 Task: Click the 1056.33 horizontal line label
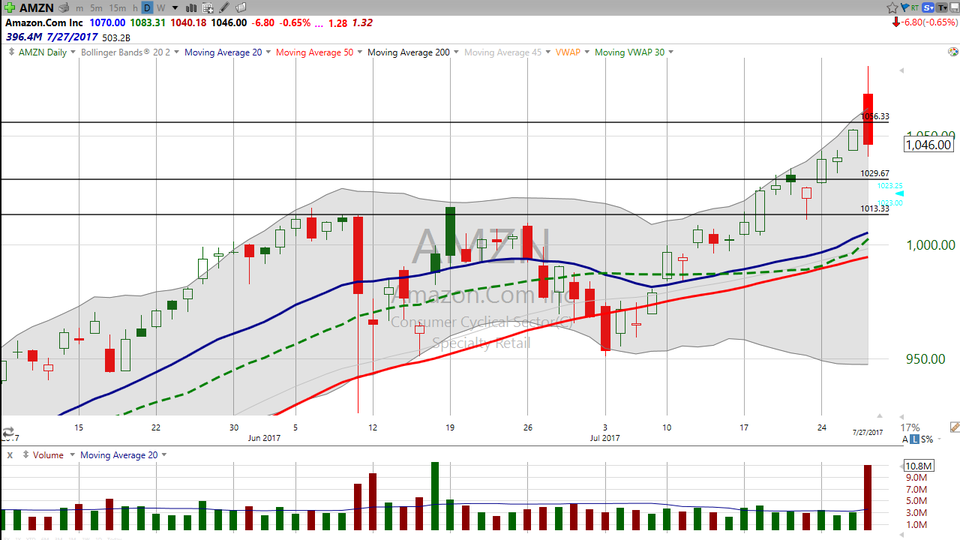pyautogui.click(x=875, y=116)
